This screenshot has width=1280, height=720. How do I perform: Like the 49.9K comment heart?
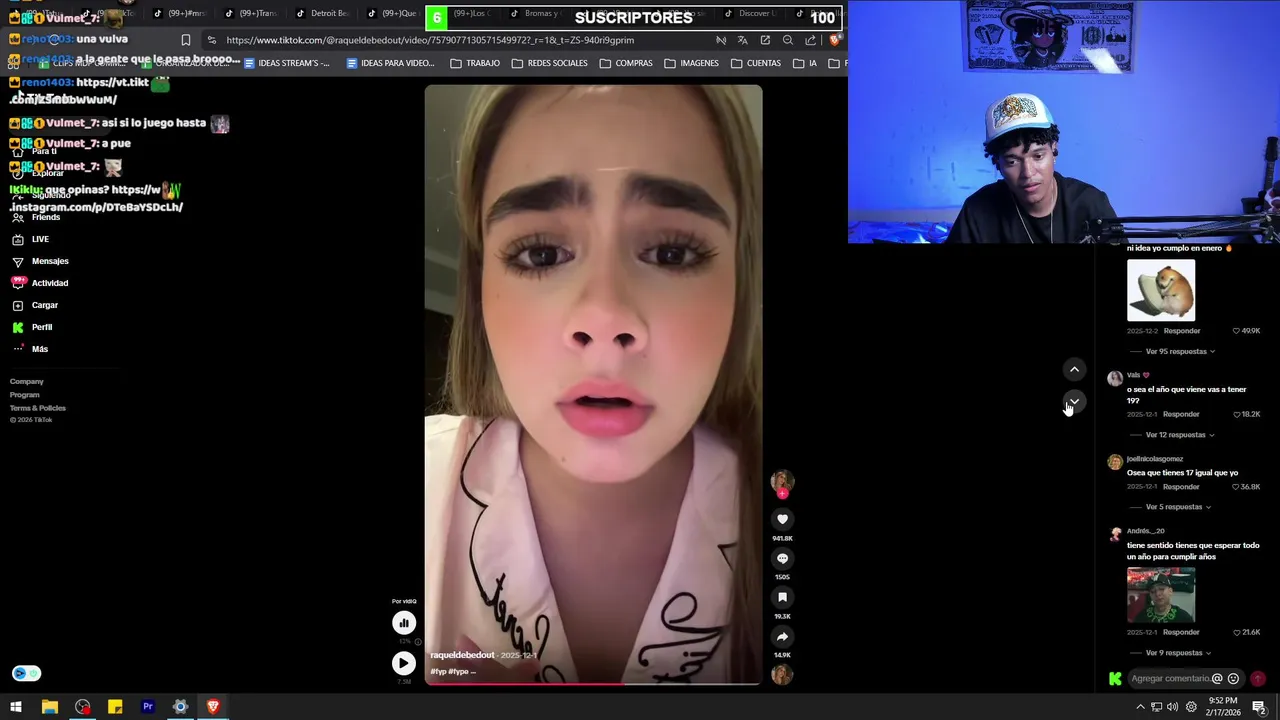(1236, 331)
